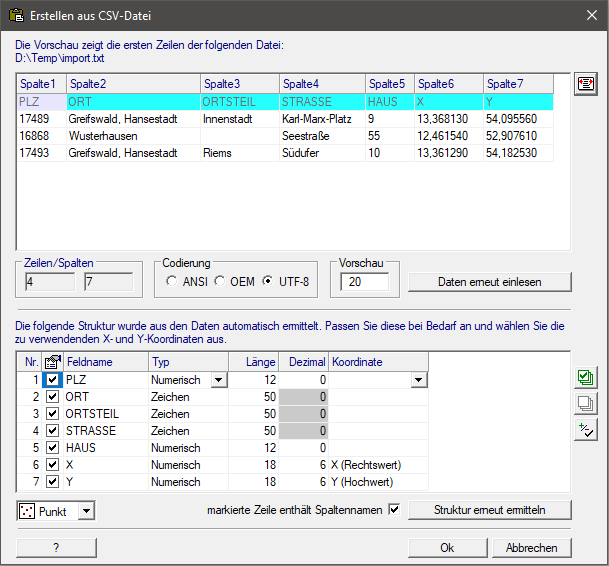Open the Typ dropdown for PLZ

tap(219, 380)
